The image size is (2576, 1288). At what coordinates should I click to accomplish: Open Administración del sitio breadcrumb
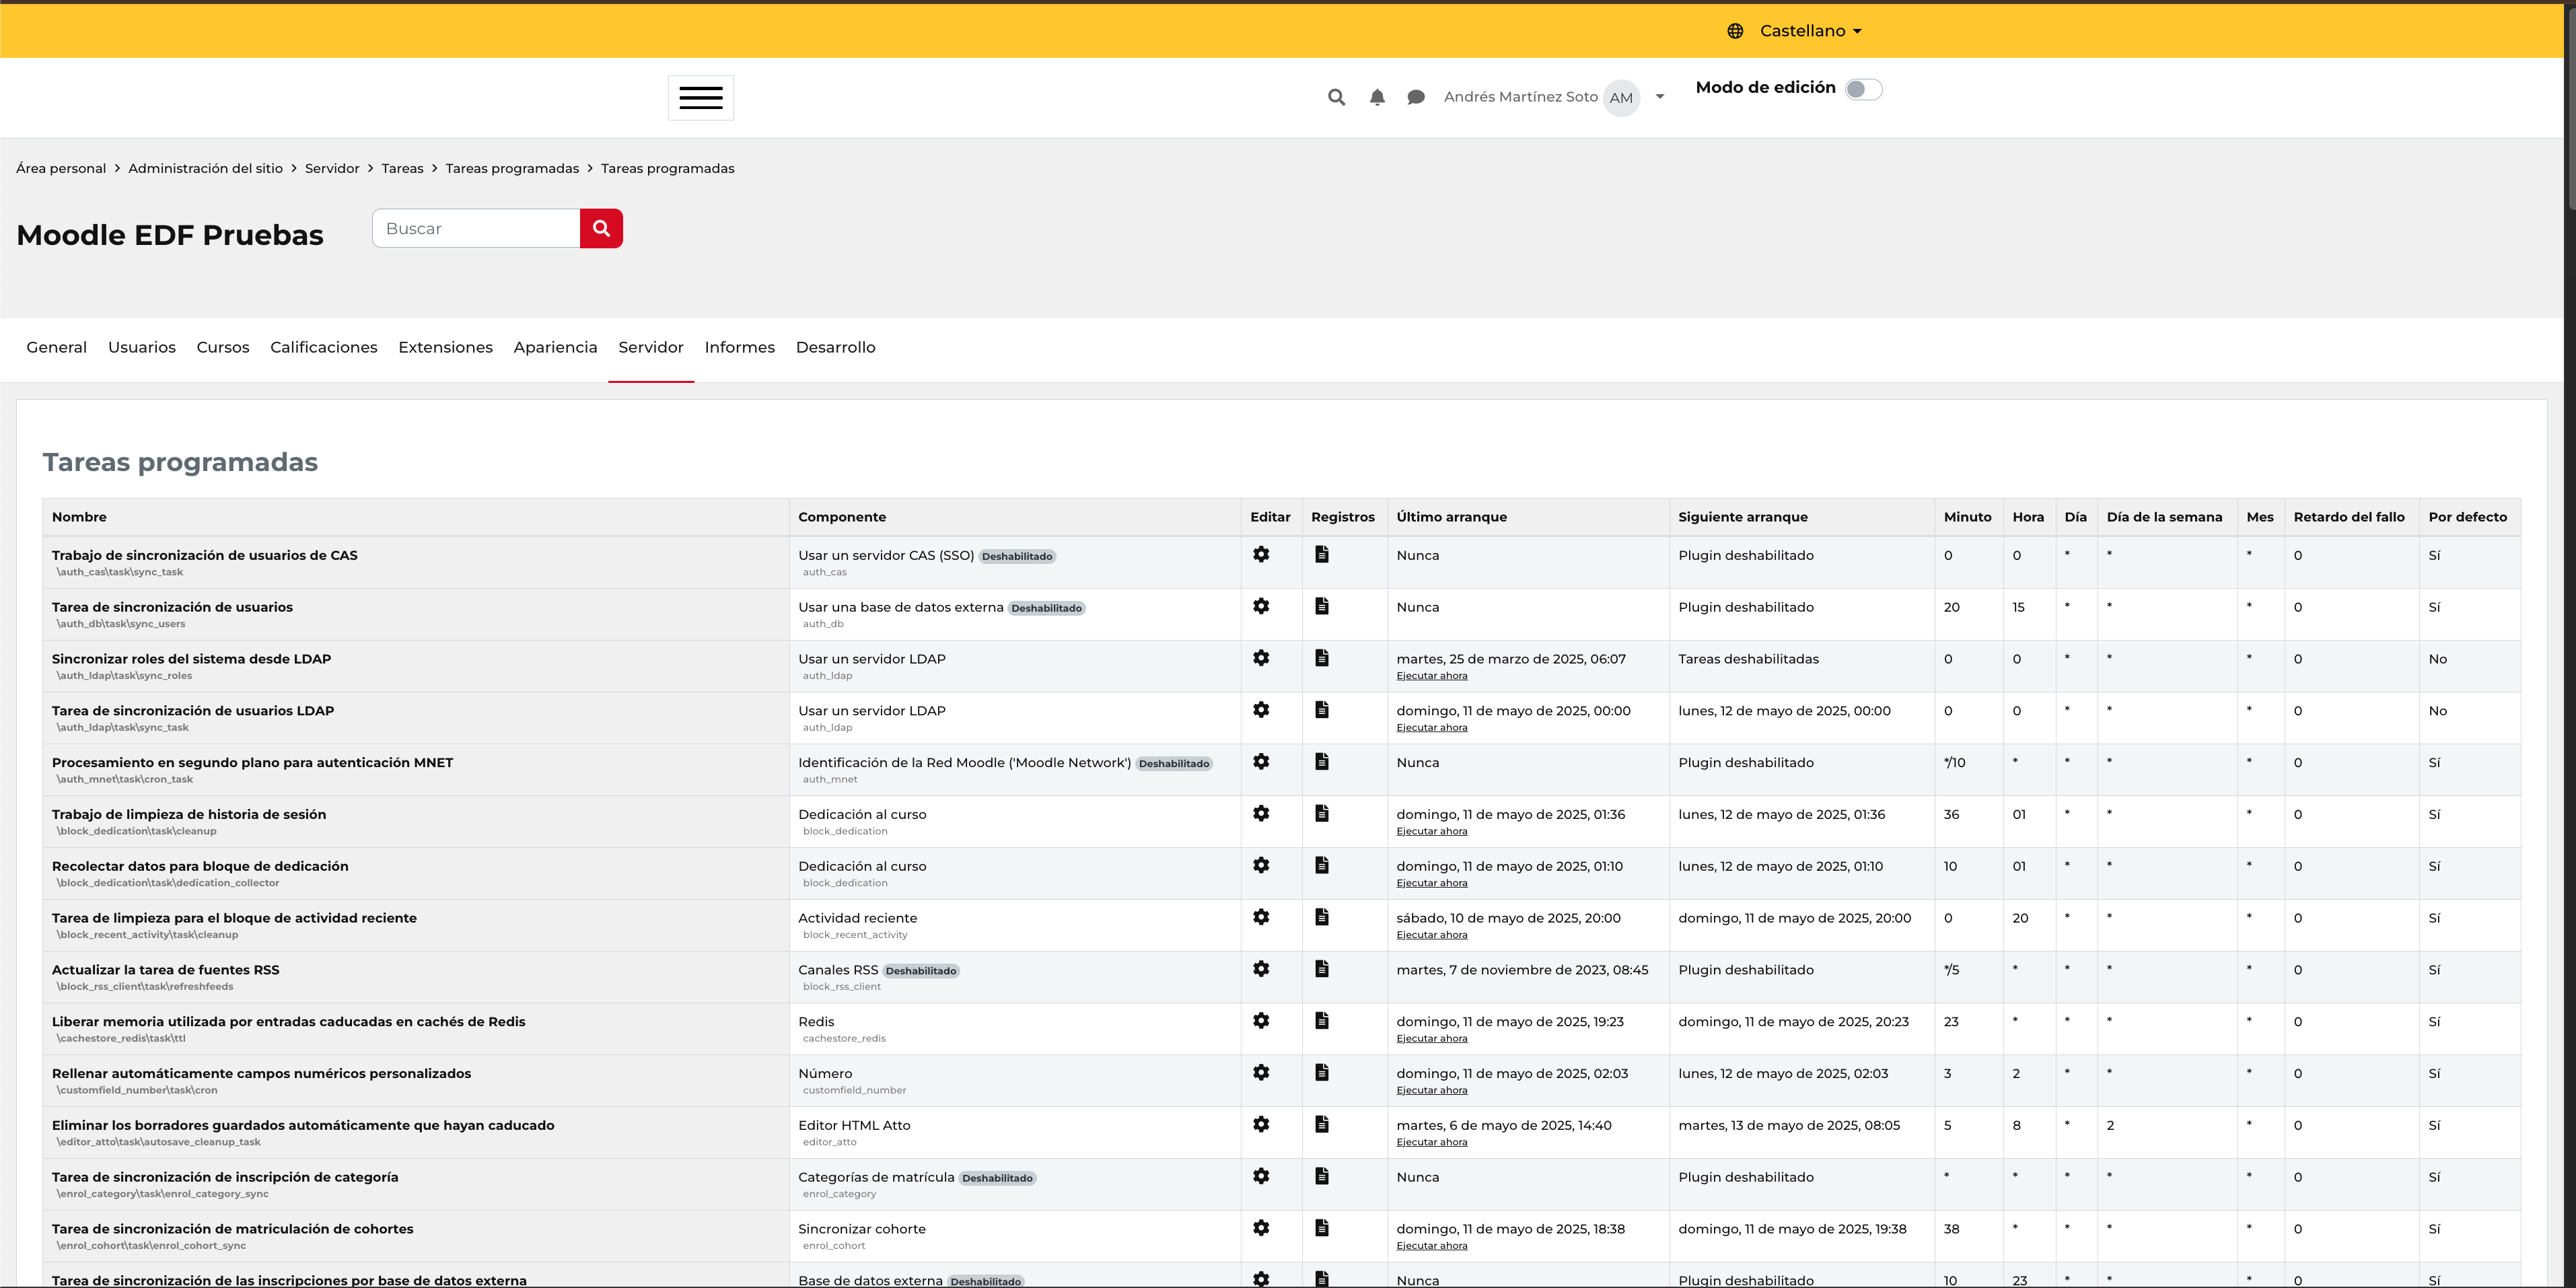coord(205,168)
